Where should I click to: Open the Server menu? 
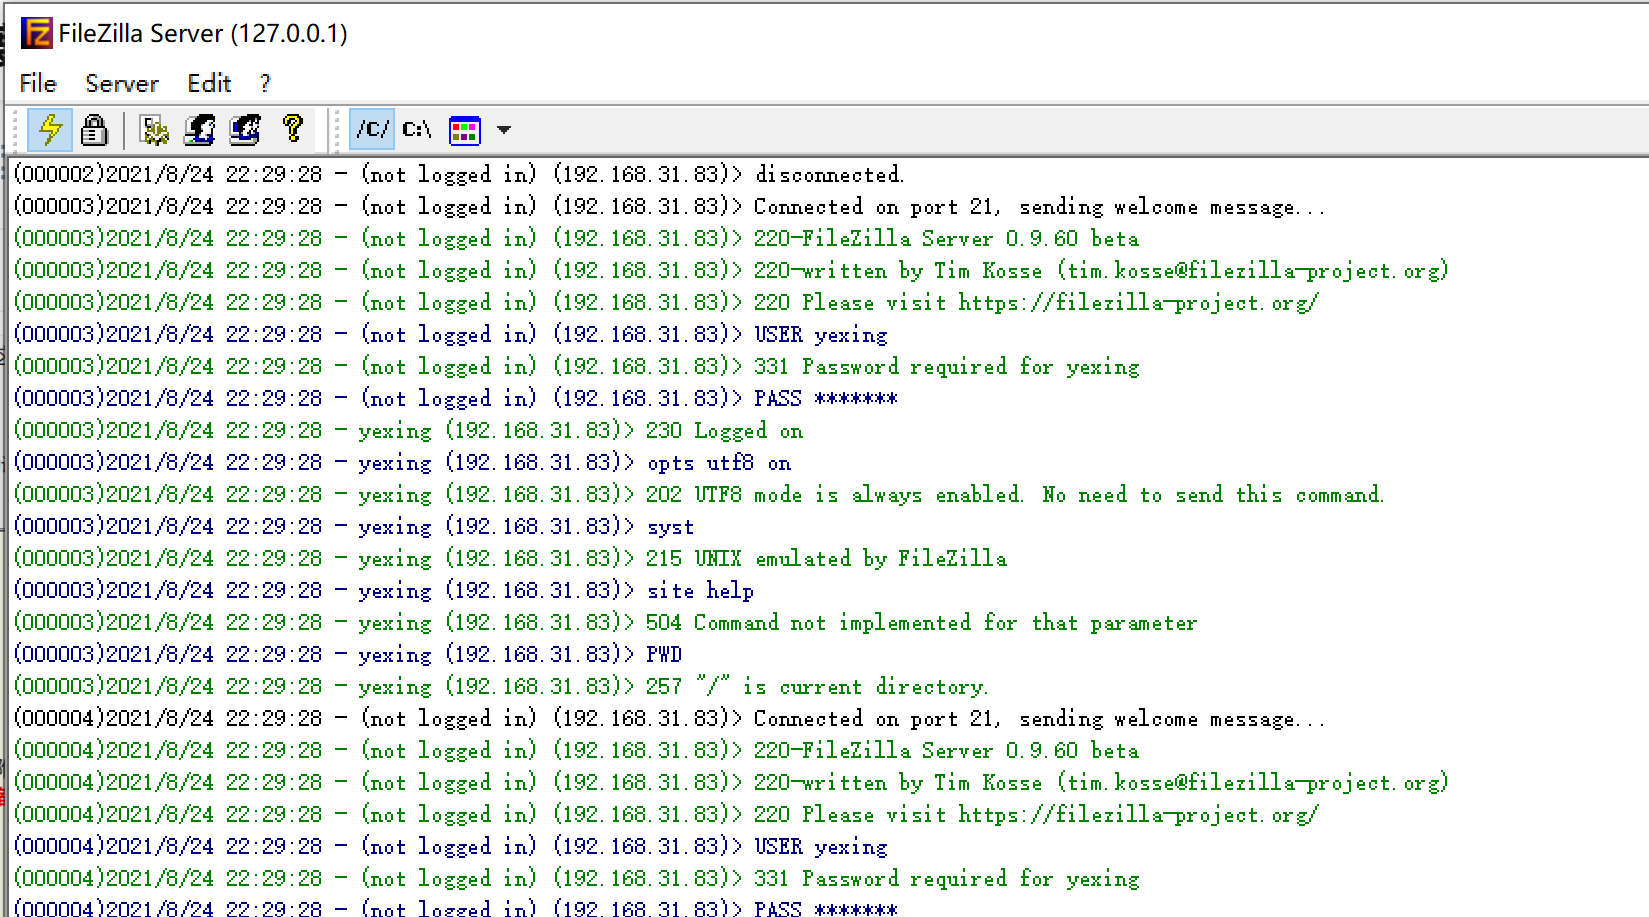[122, 83]
